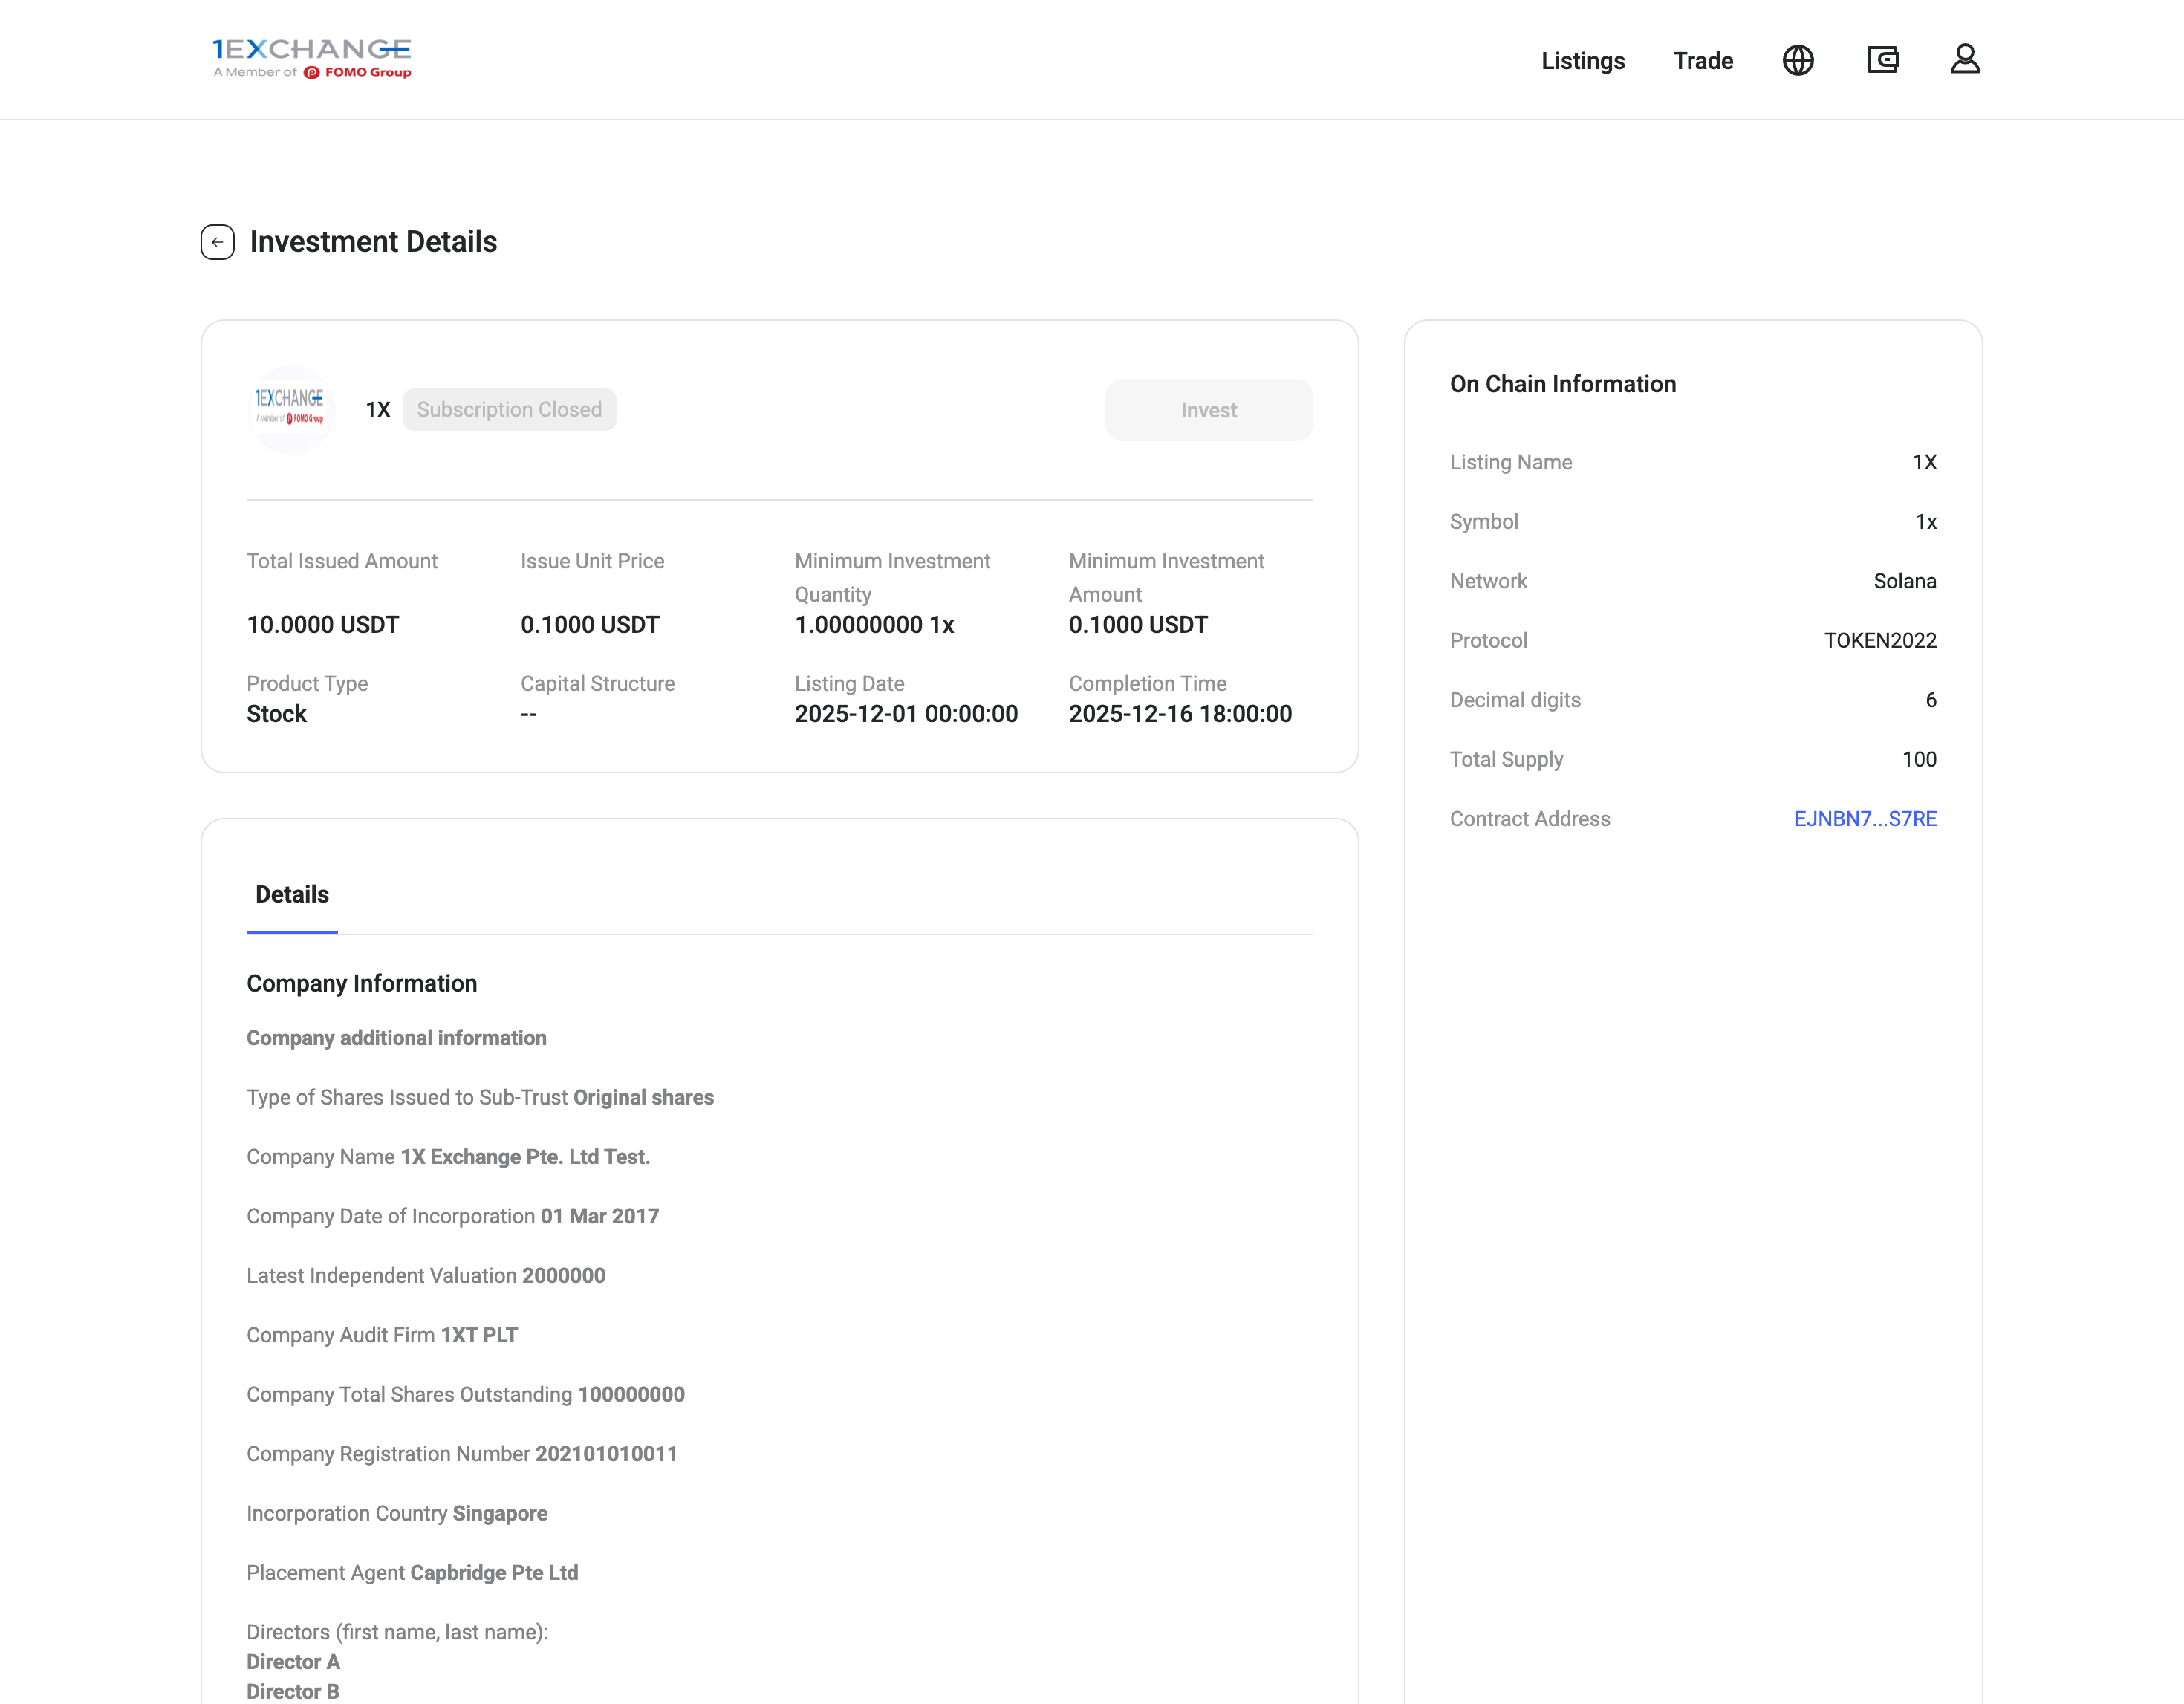Click the Total Issued Amount 10.0000 USDT

[x=322, y=625]
